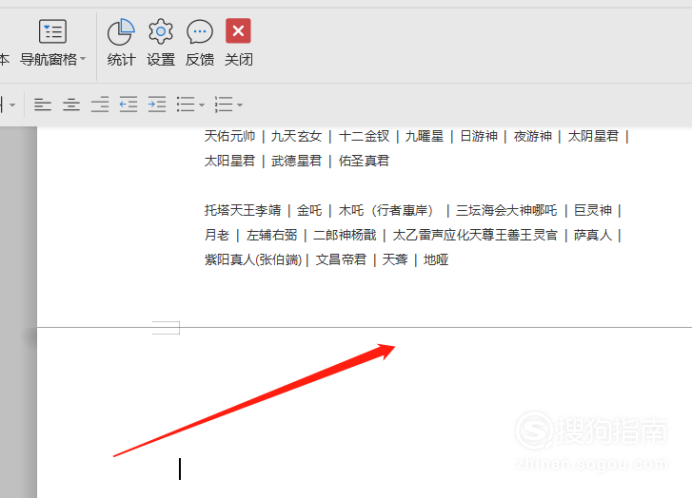
Task: Click the text 萨真人
Action: point(593,235)
